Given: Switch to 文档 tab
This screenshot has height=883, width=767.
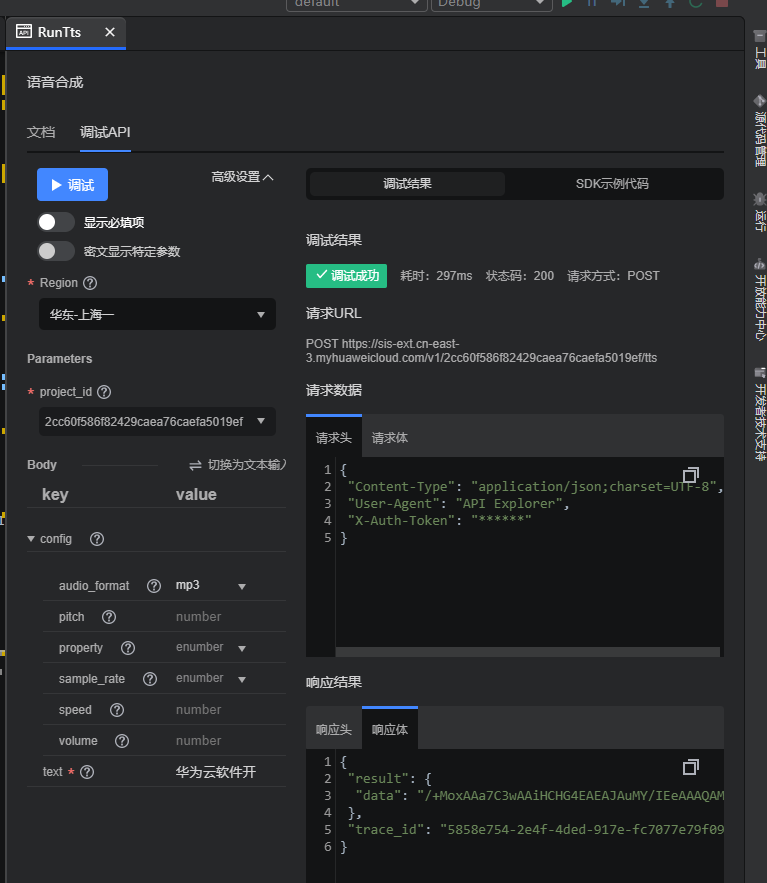Looking at the screenshot, I should coord(41,132).
